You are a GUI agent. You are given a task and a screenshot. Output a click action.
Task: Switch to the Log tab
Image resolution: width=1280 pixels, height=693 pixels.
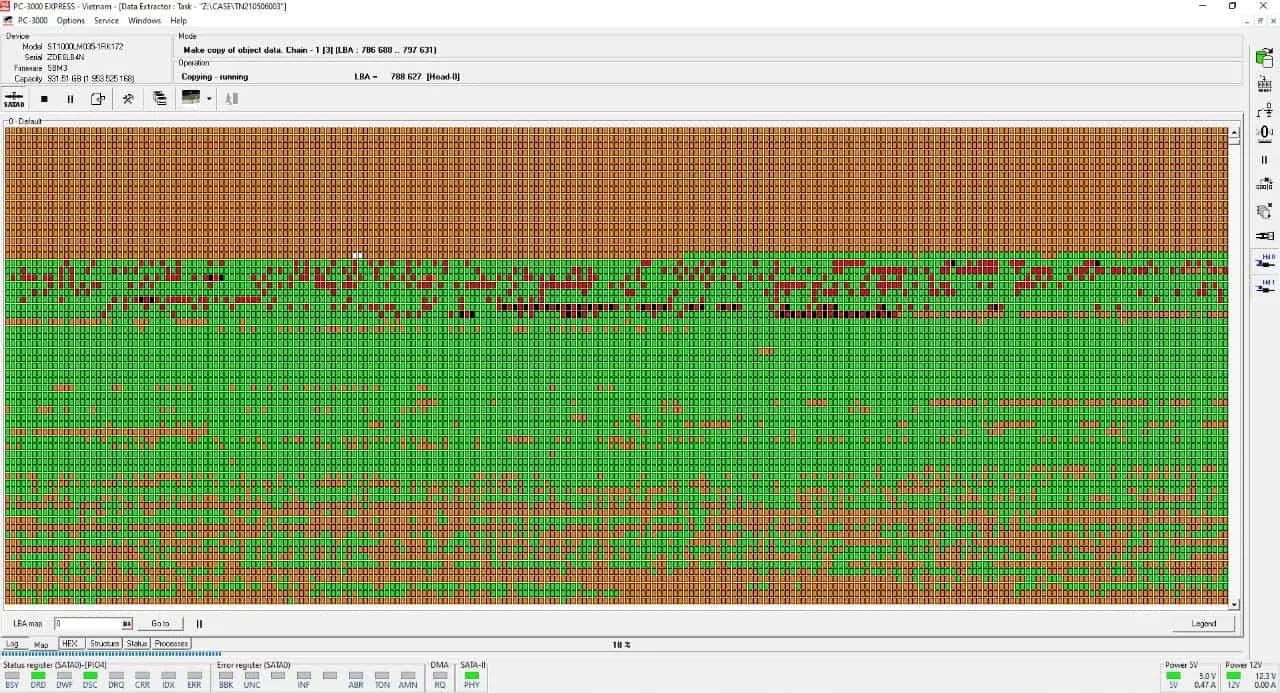coord(13,644)
